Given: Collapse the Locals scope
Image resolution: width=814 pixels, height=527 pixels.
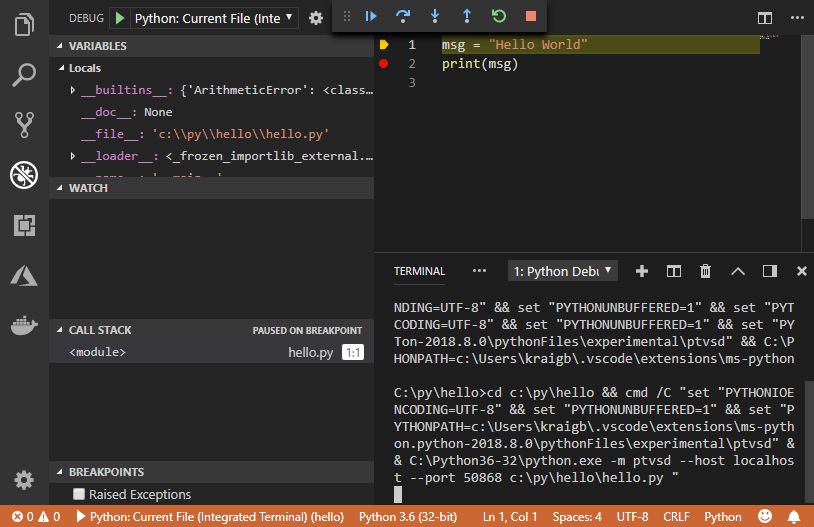Looking at the screenshot, I should [61, 68].
